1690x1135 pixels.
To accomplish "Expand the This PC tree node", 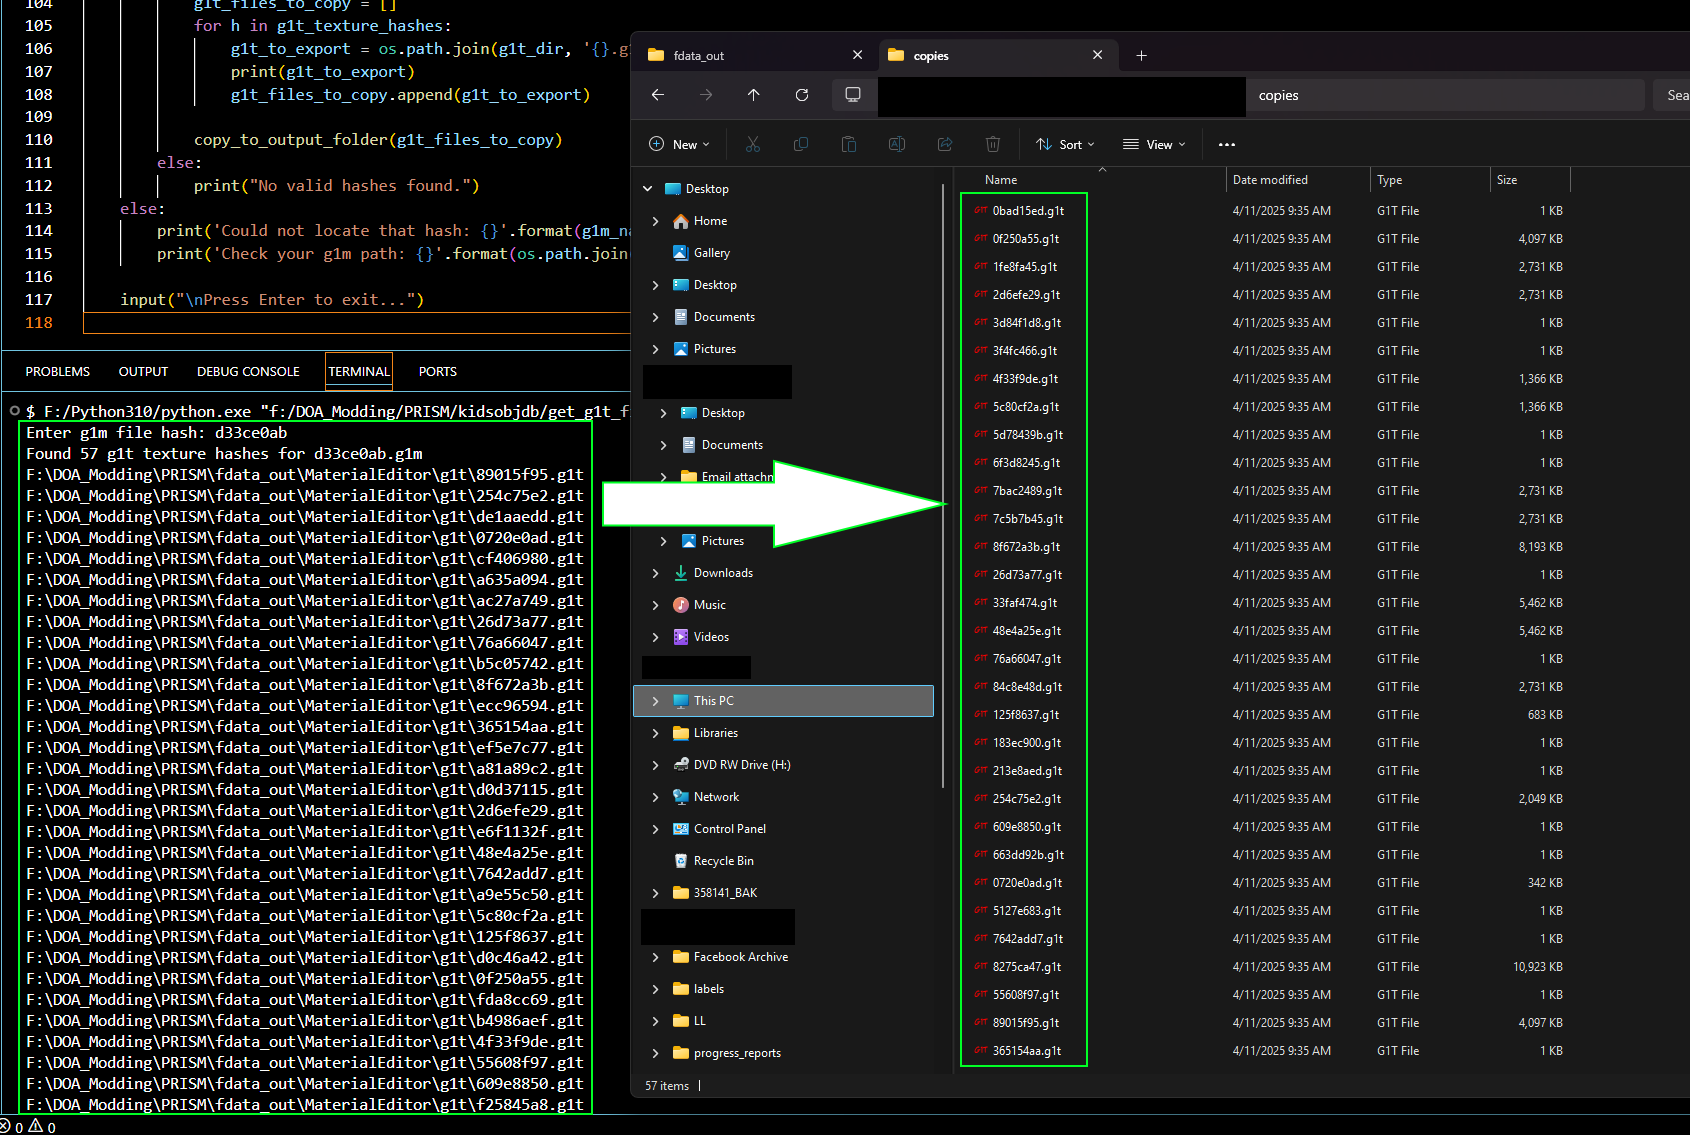I will [655, 701].
